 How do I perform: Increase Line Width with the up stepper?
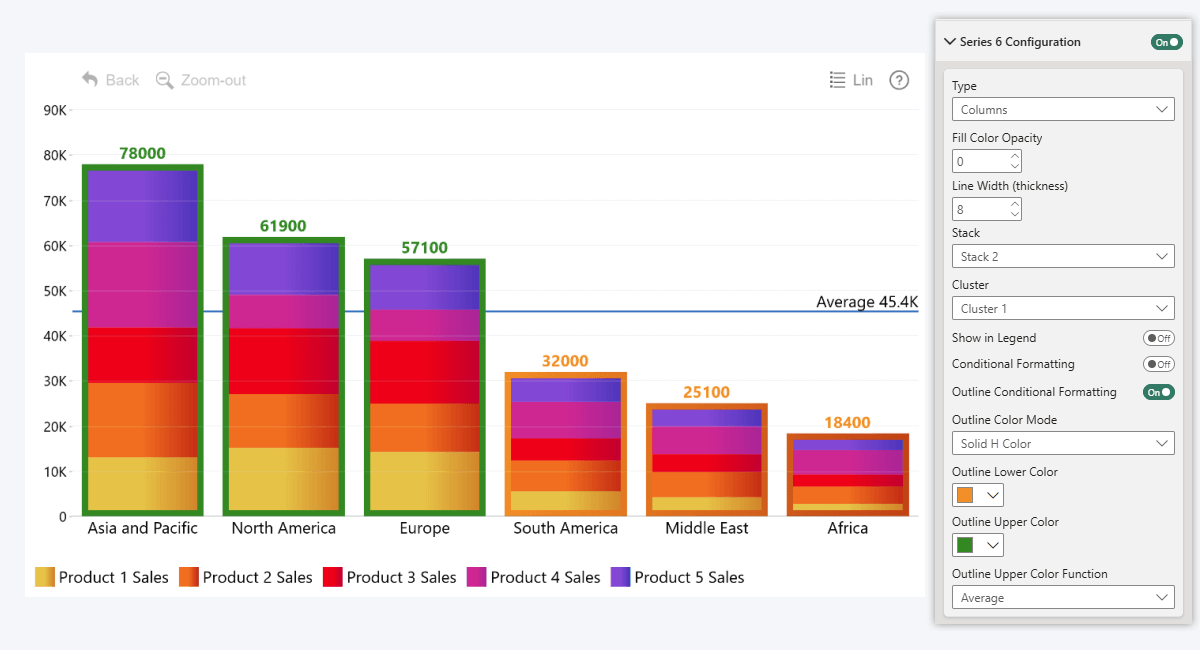1015,204
